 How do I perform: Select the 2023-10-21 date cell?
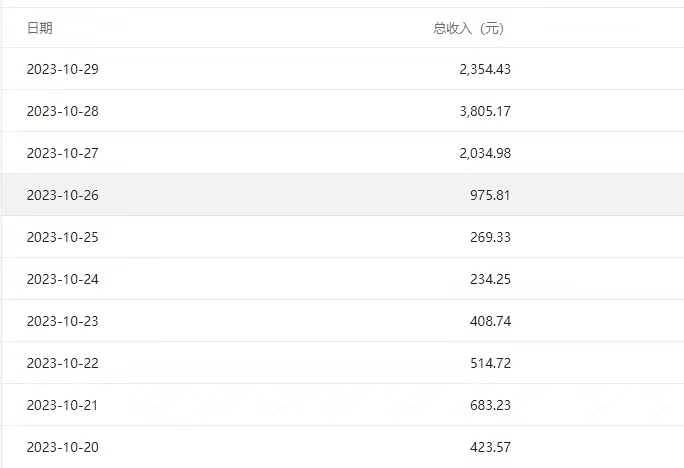(x=62, y=405)
